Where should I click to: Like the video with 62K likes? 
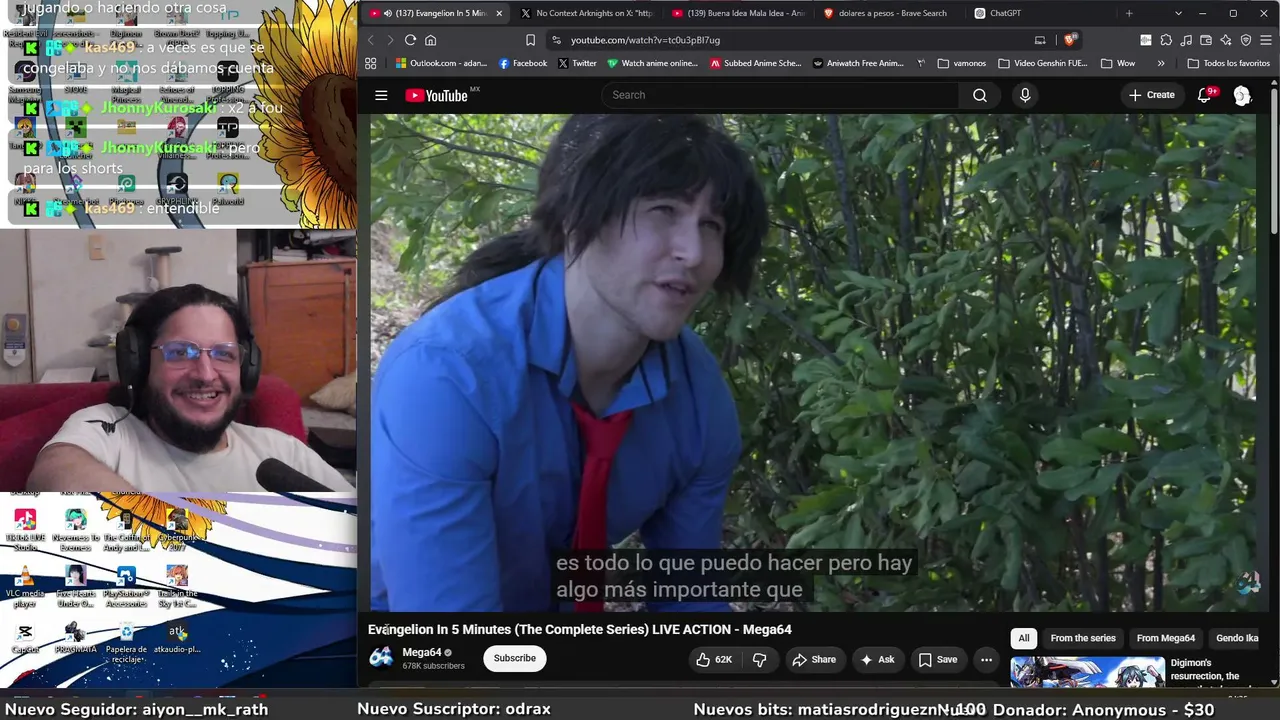click(x=714, y=659)
